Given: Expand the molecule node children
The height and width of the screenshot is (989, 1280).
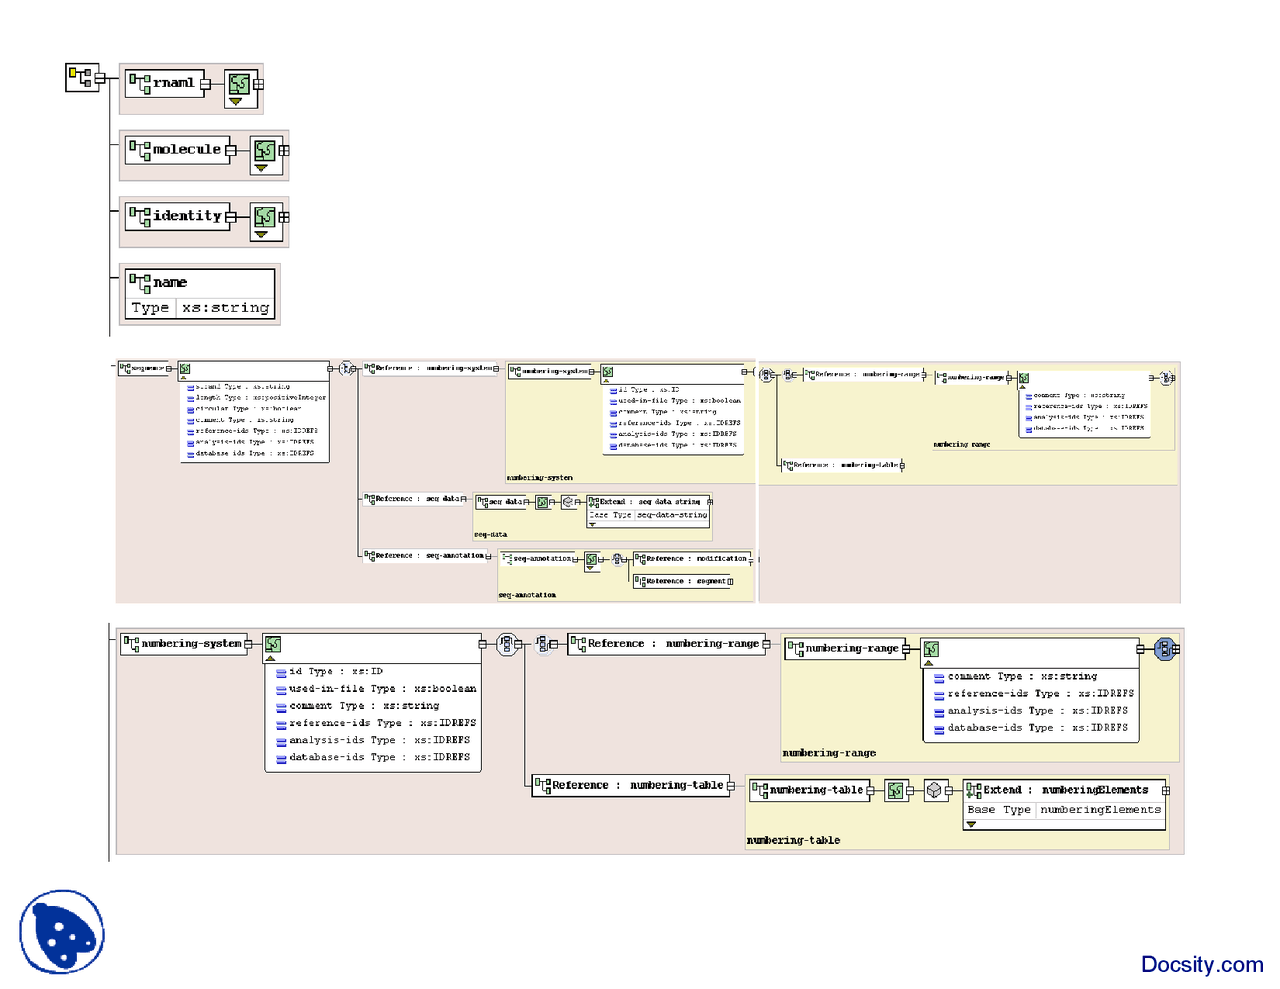Looking at the screenshot, I should pos(284,150).
